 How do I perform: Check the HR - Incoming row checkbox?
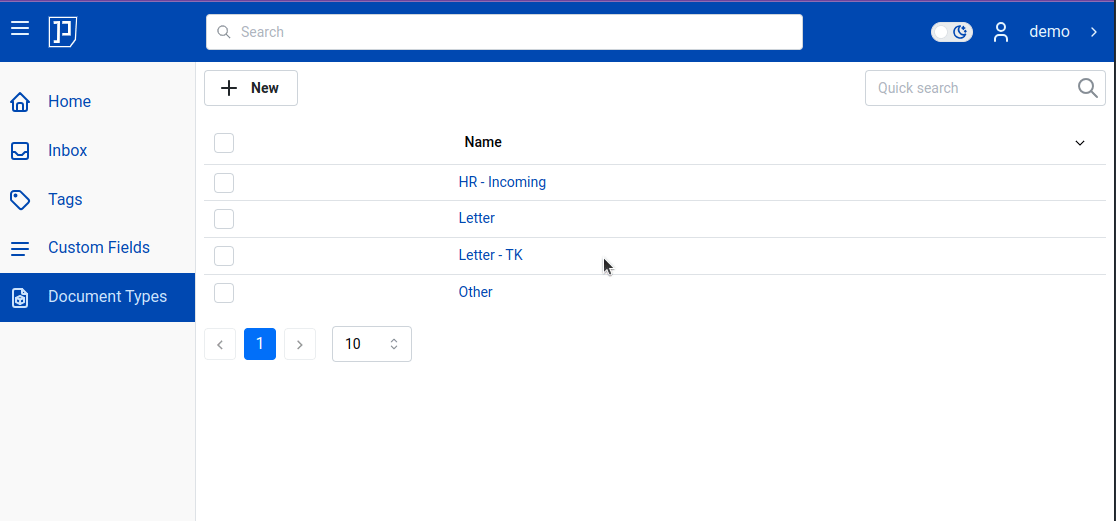point(224,183)
